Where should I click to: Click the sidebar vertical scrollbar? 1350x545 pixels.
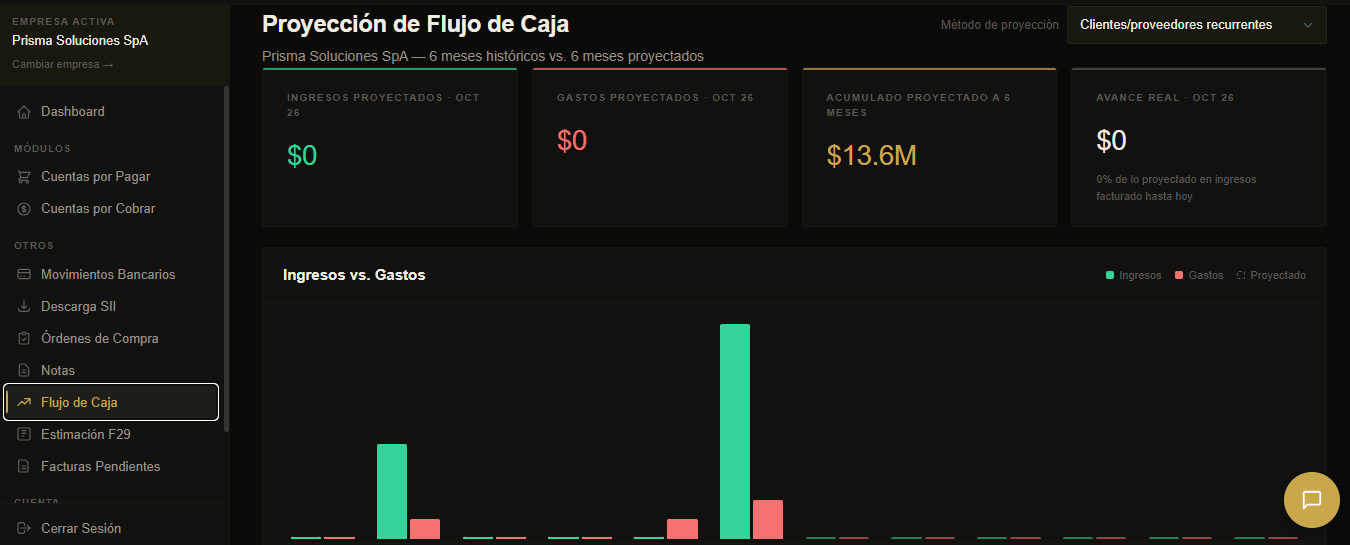226,258
